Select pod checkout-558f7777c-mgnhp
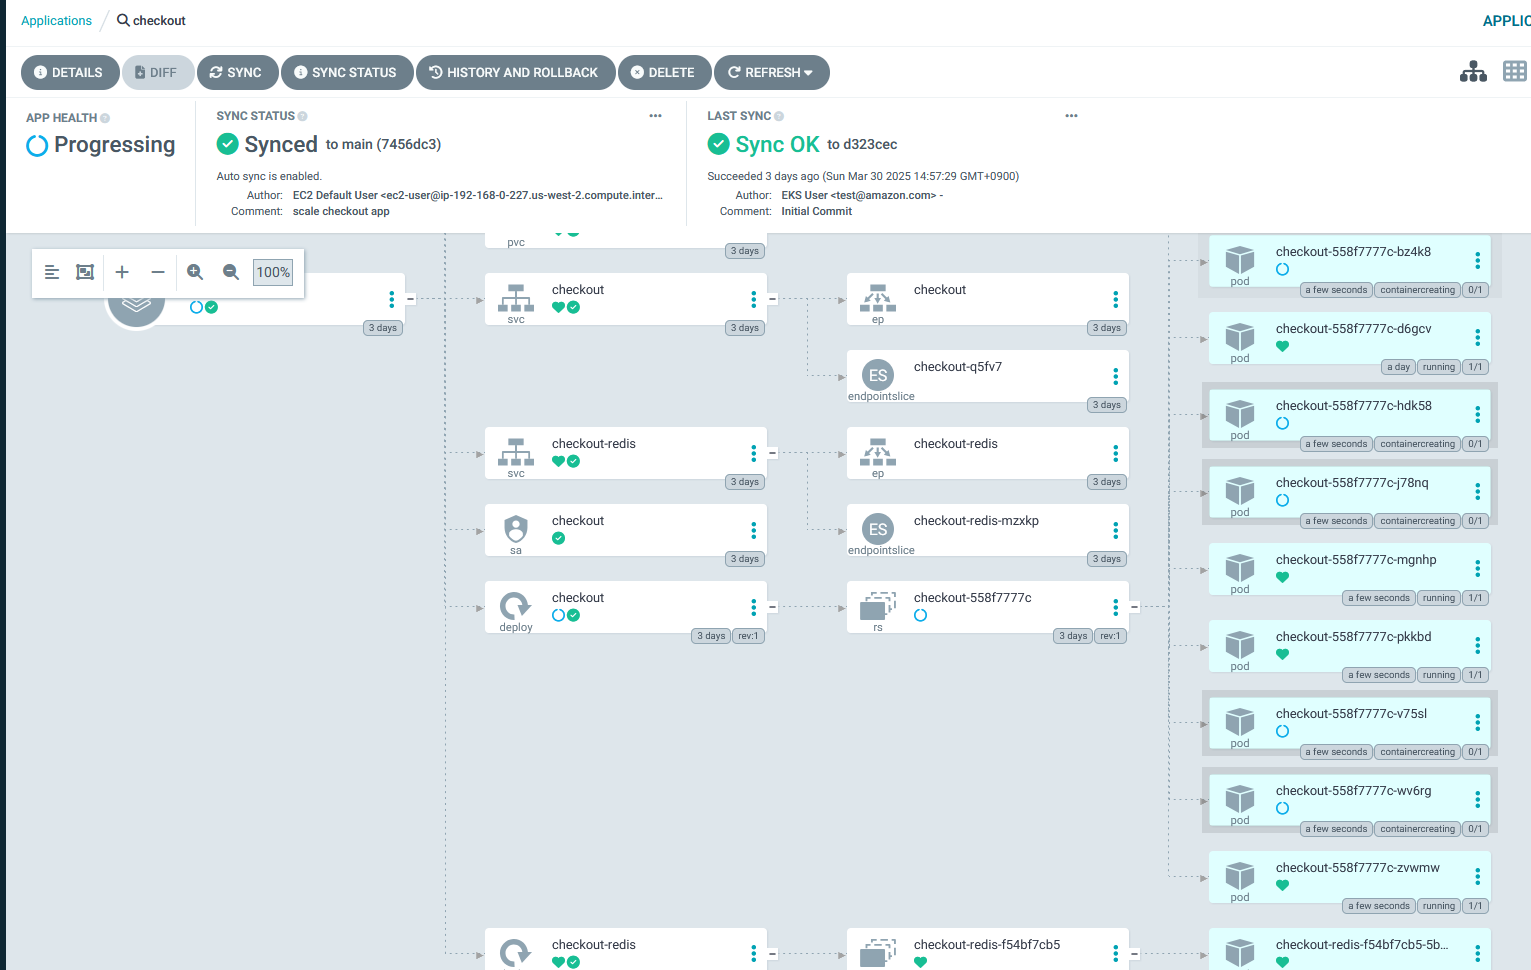The image size is (1531, 970). [1349, 569]
